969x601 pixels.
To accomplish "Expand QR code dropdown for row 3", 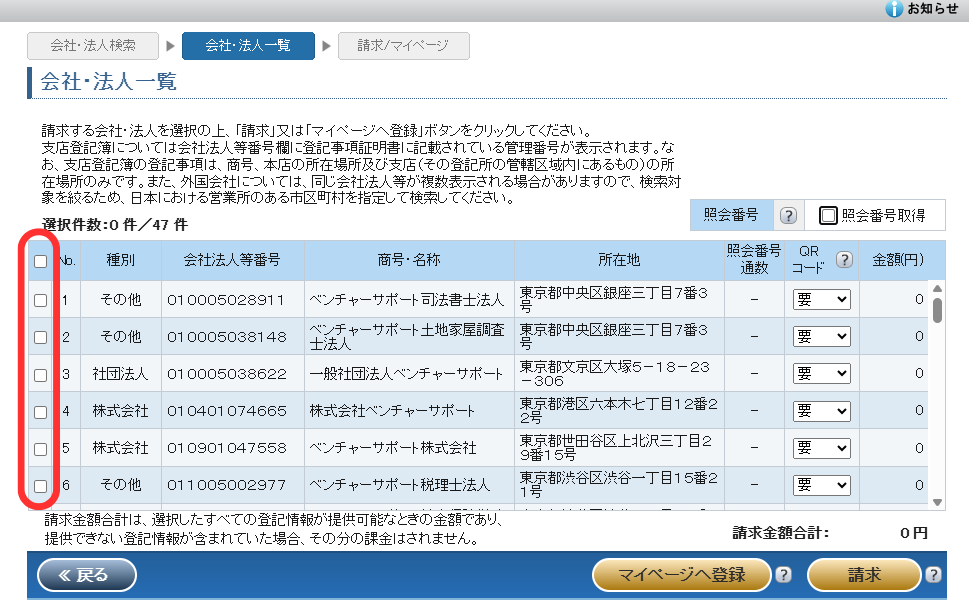I will (821, 374).
